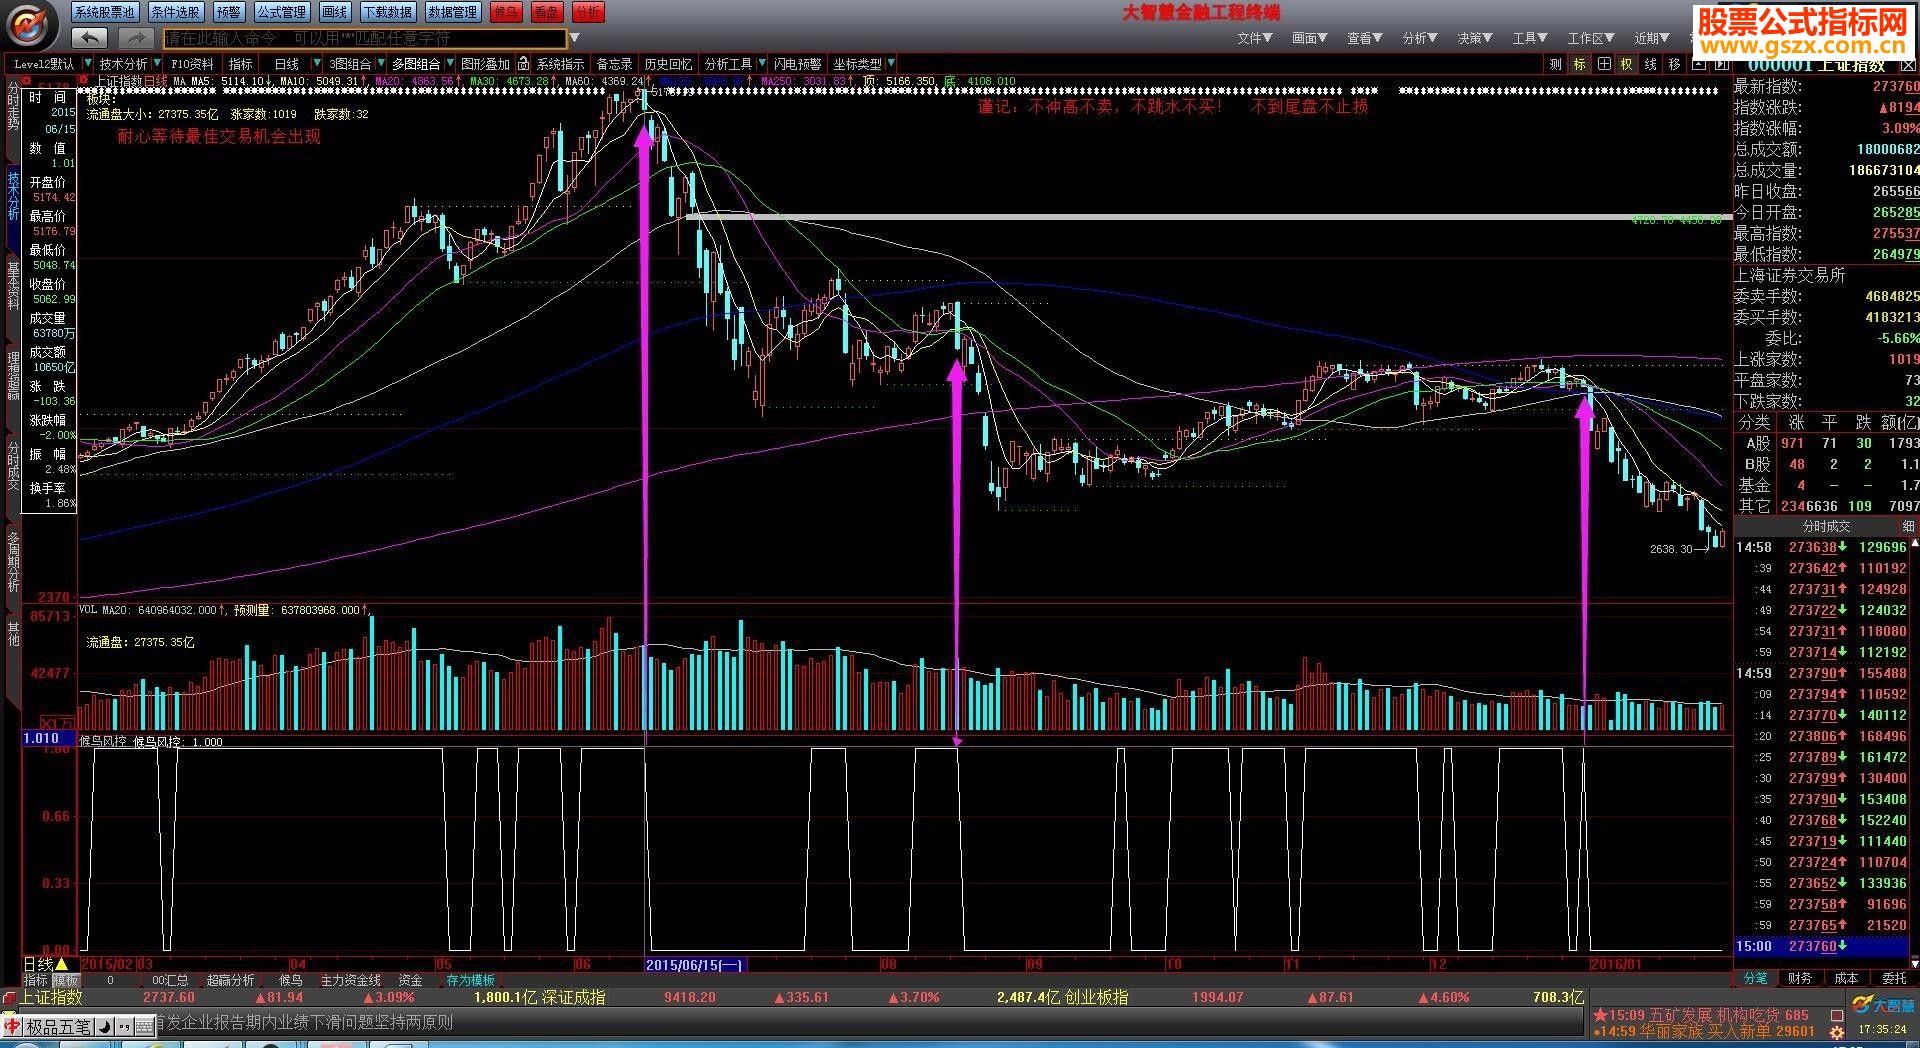Click the red 候鸟 button

(x=506, y=12)
